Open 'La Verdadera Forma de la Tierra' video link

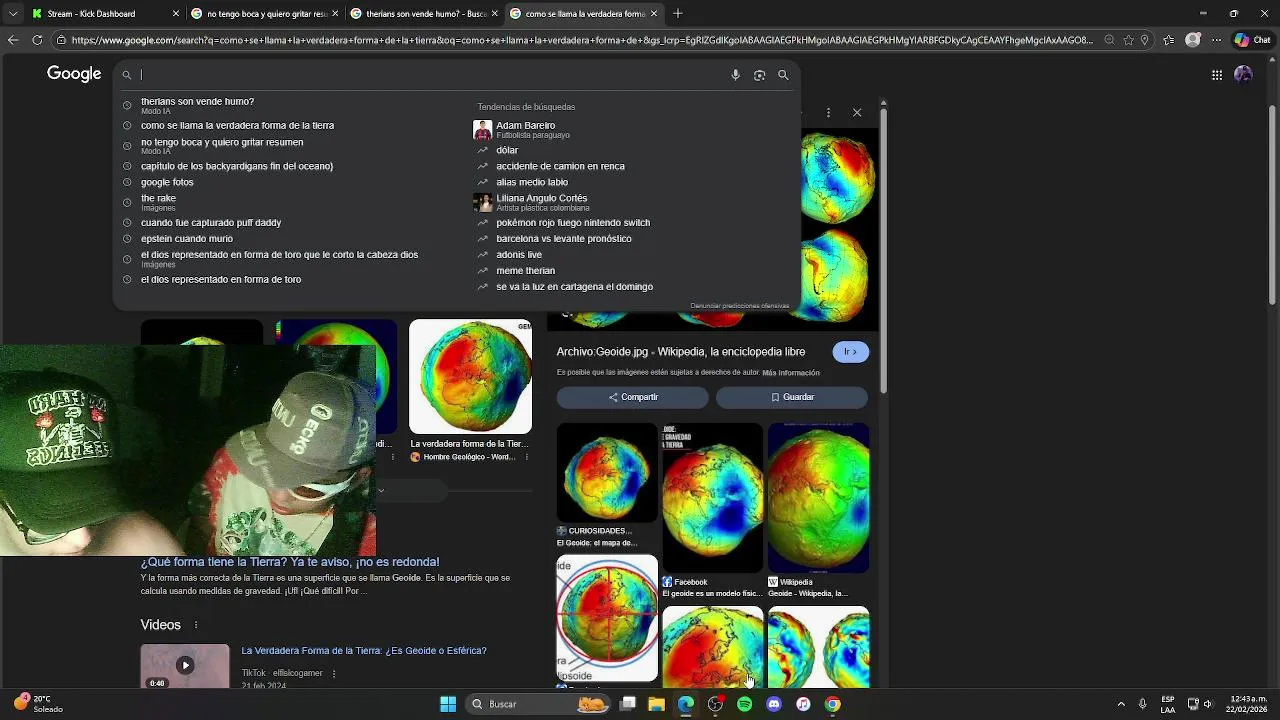click(364, 651)
